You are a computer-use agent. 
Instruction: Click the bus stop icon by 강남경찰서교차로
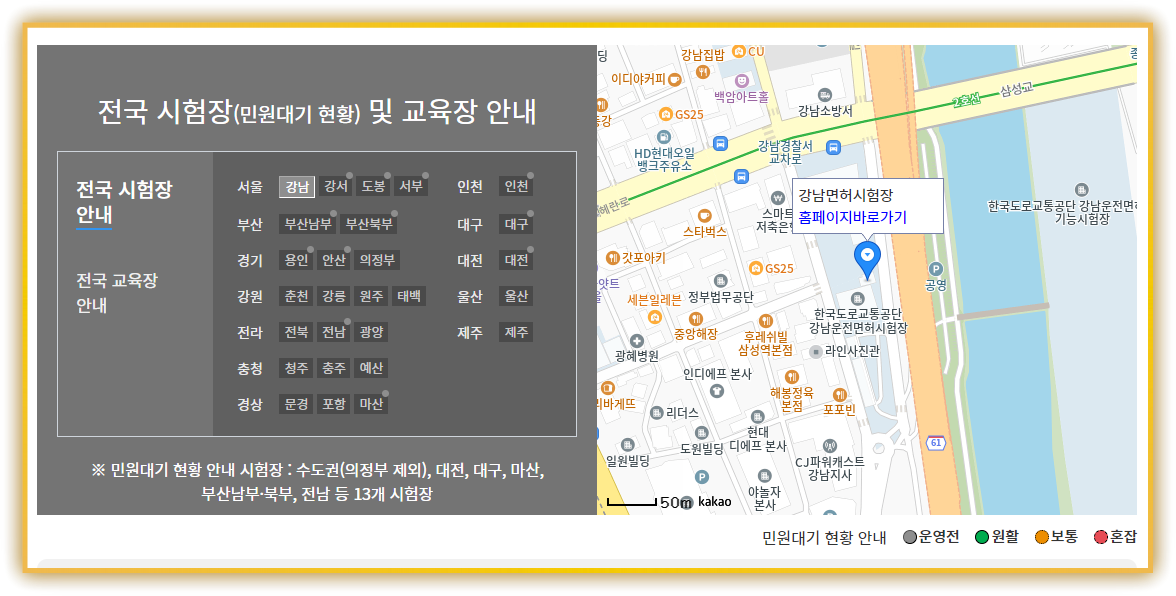point(833,146)
